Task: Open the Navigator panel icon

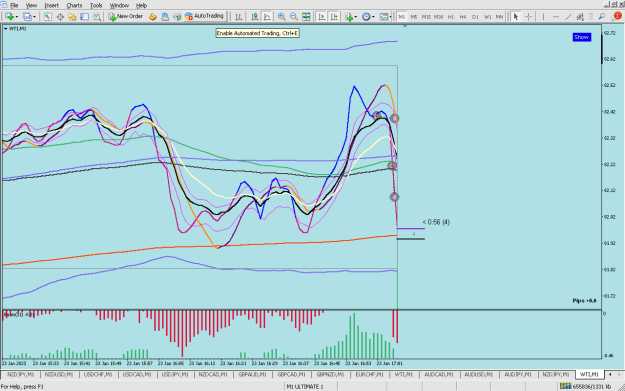Action: 72,16
